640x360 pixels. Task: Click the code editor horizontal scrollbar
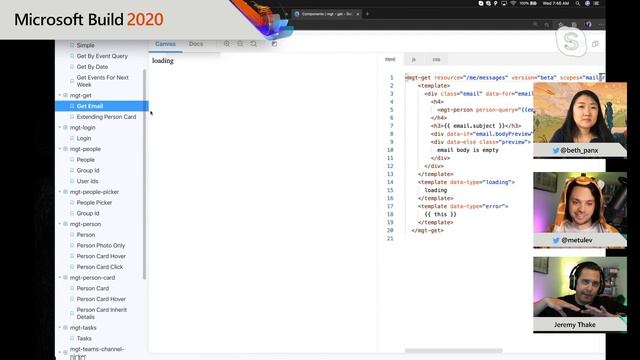tap(453, 351)
